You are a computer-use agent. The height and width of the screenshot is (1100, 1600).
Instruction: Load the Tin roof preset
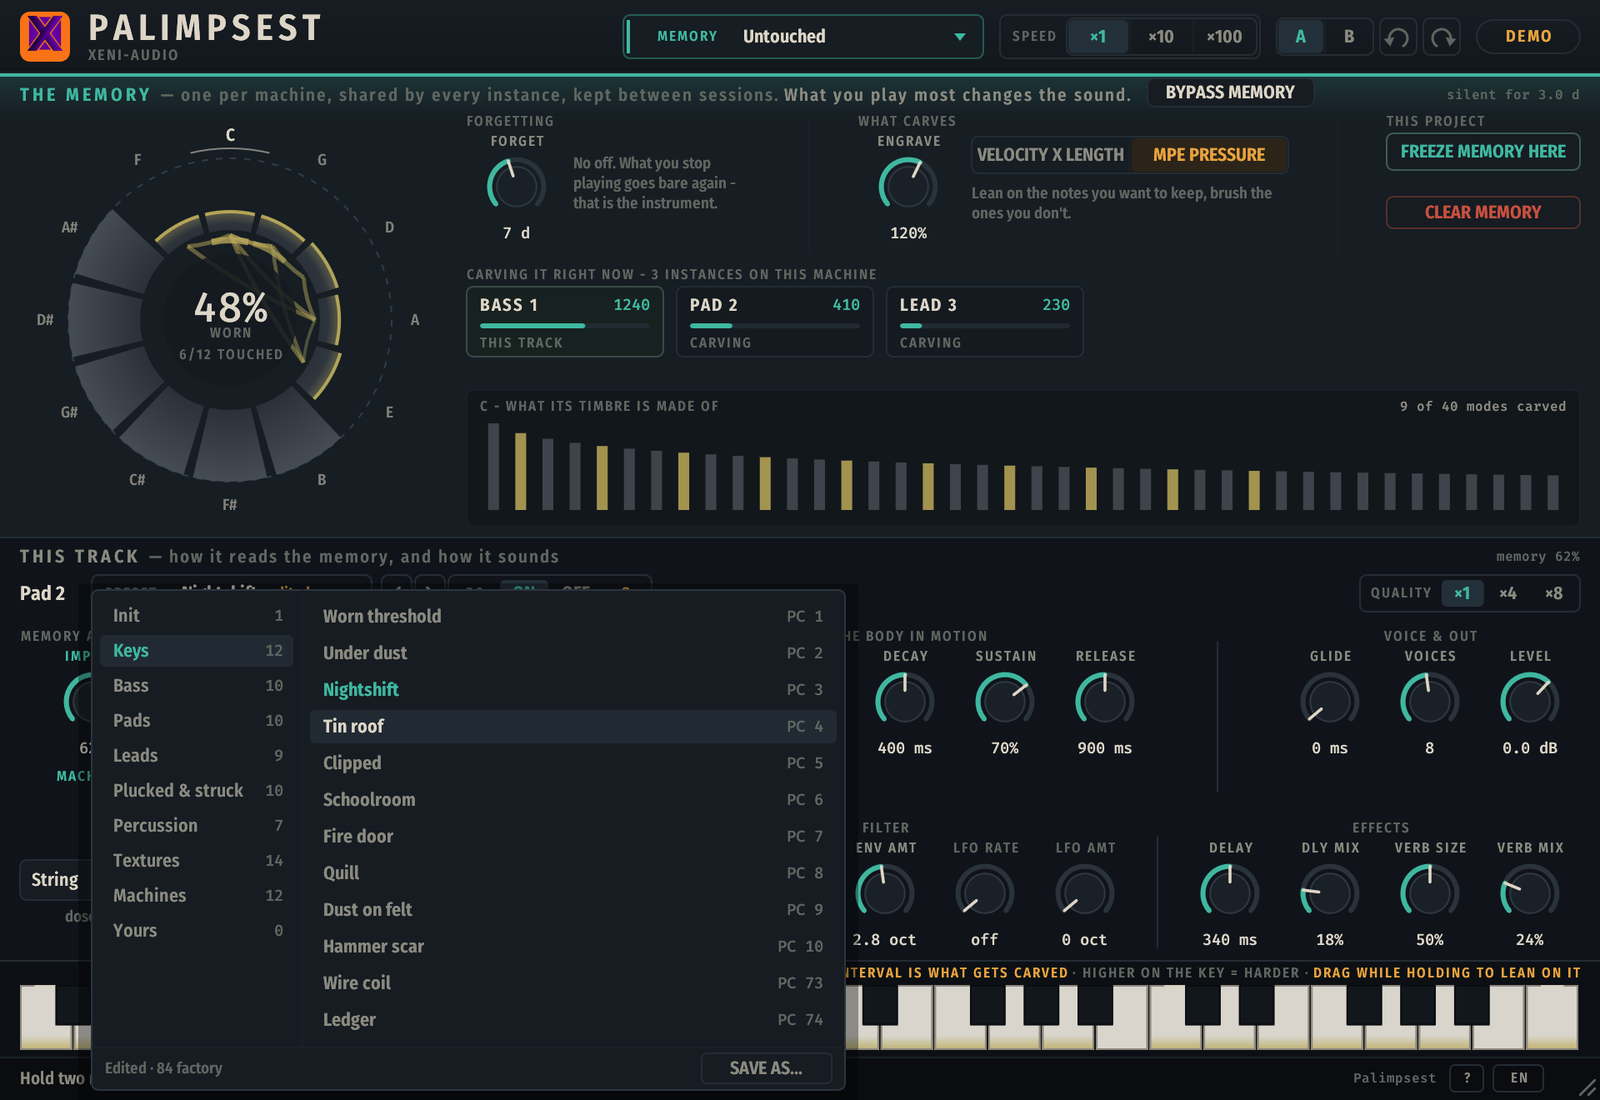[573, 727]
